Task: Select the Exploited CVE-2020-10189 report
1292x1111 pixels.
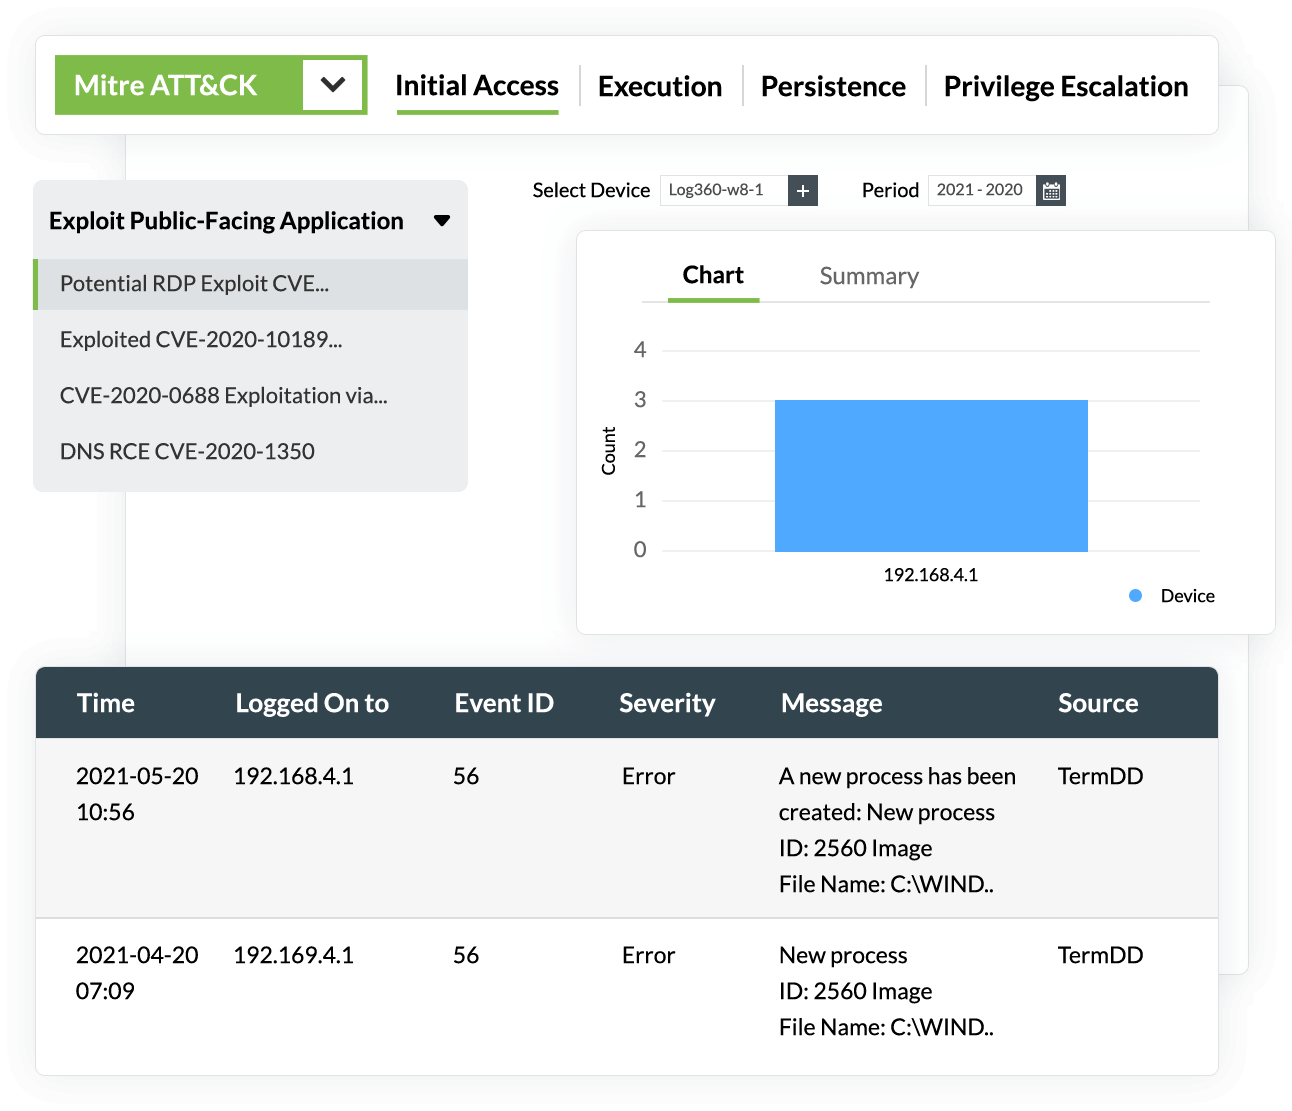Action: coord(201,339)
